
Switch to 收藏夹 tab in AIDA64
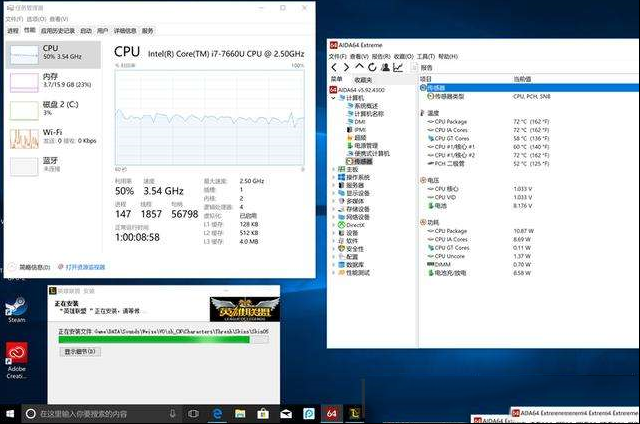pyautogui.click(x=363, y=80)
